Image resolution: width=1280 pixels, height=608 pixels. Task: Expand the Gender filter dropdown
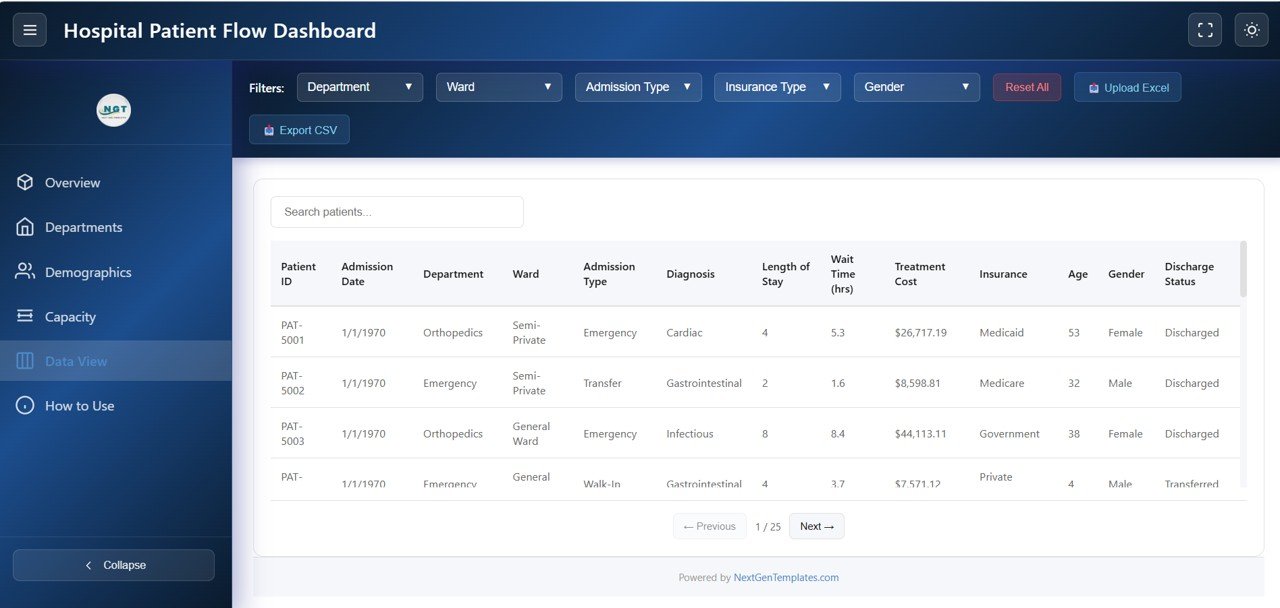coord(916,87)
